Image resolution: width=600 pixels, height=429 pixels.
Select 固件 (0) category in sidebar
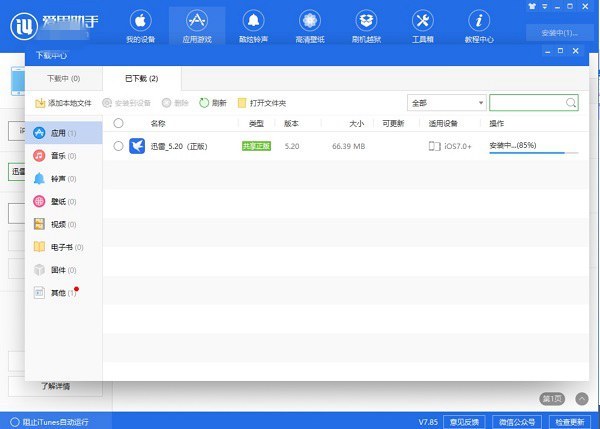point(64,270)
